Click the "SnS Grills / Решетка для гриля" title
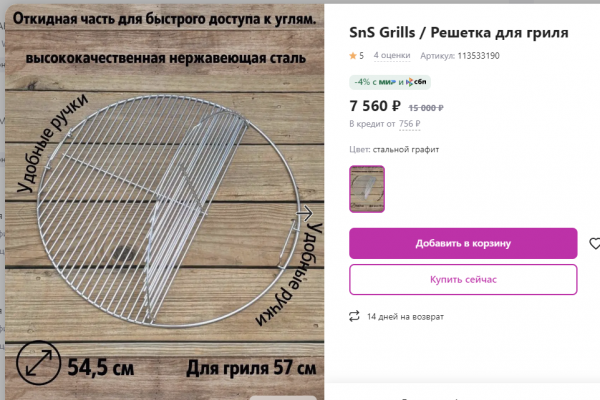Screen dimensions: 600x400 click(x=458, y=33)
